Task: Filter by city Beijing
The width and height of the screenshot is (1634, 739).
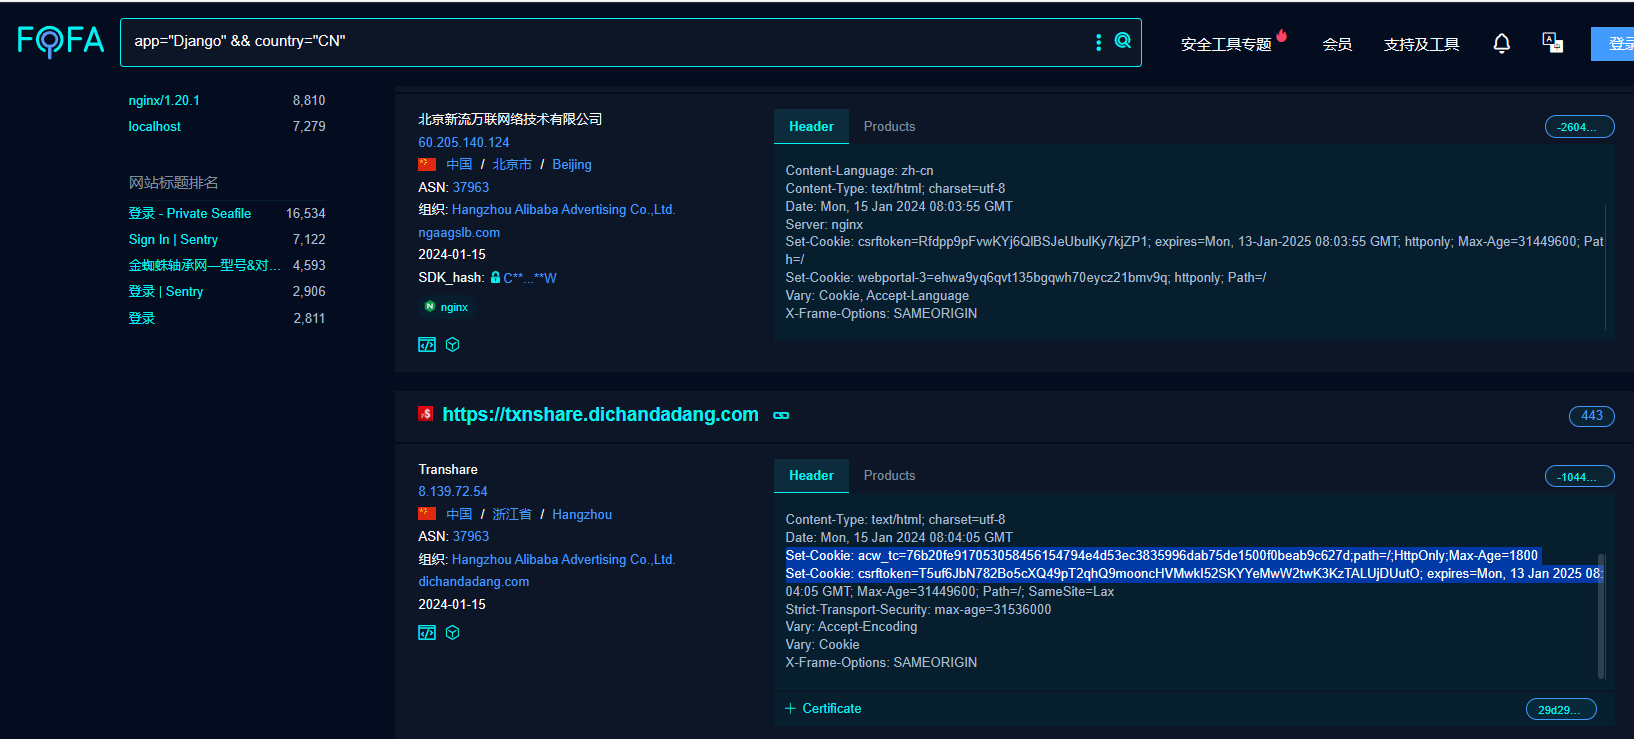Action: click(572, 165)
